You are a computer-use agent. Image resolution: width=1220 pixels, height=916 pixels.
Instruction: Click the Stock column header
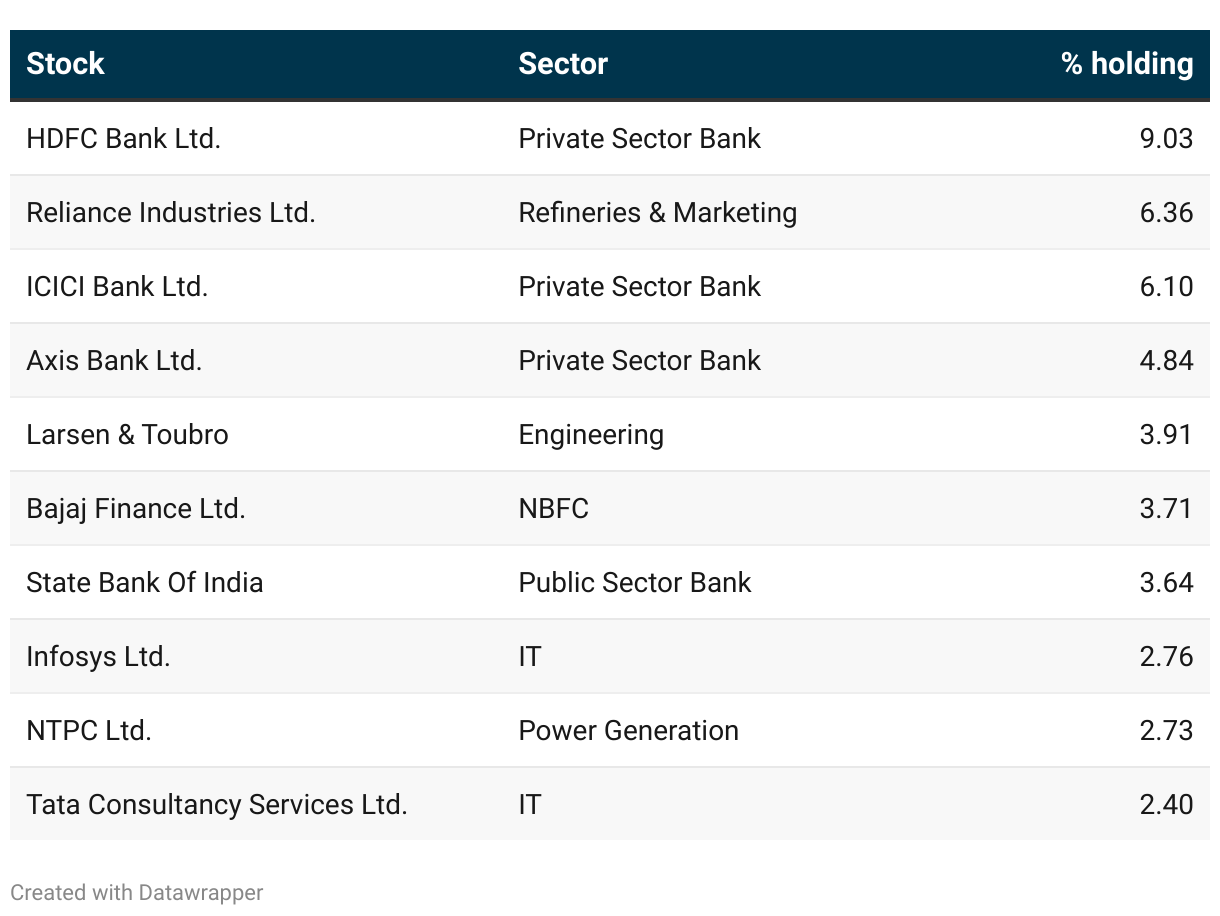click(66, 64)
